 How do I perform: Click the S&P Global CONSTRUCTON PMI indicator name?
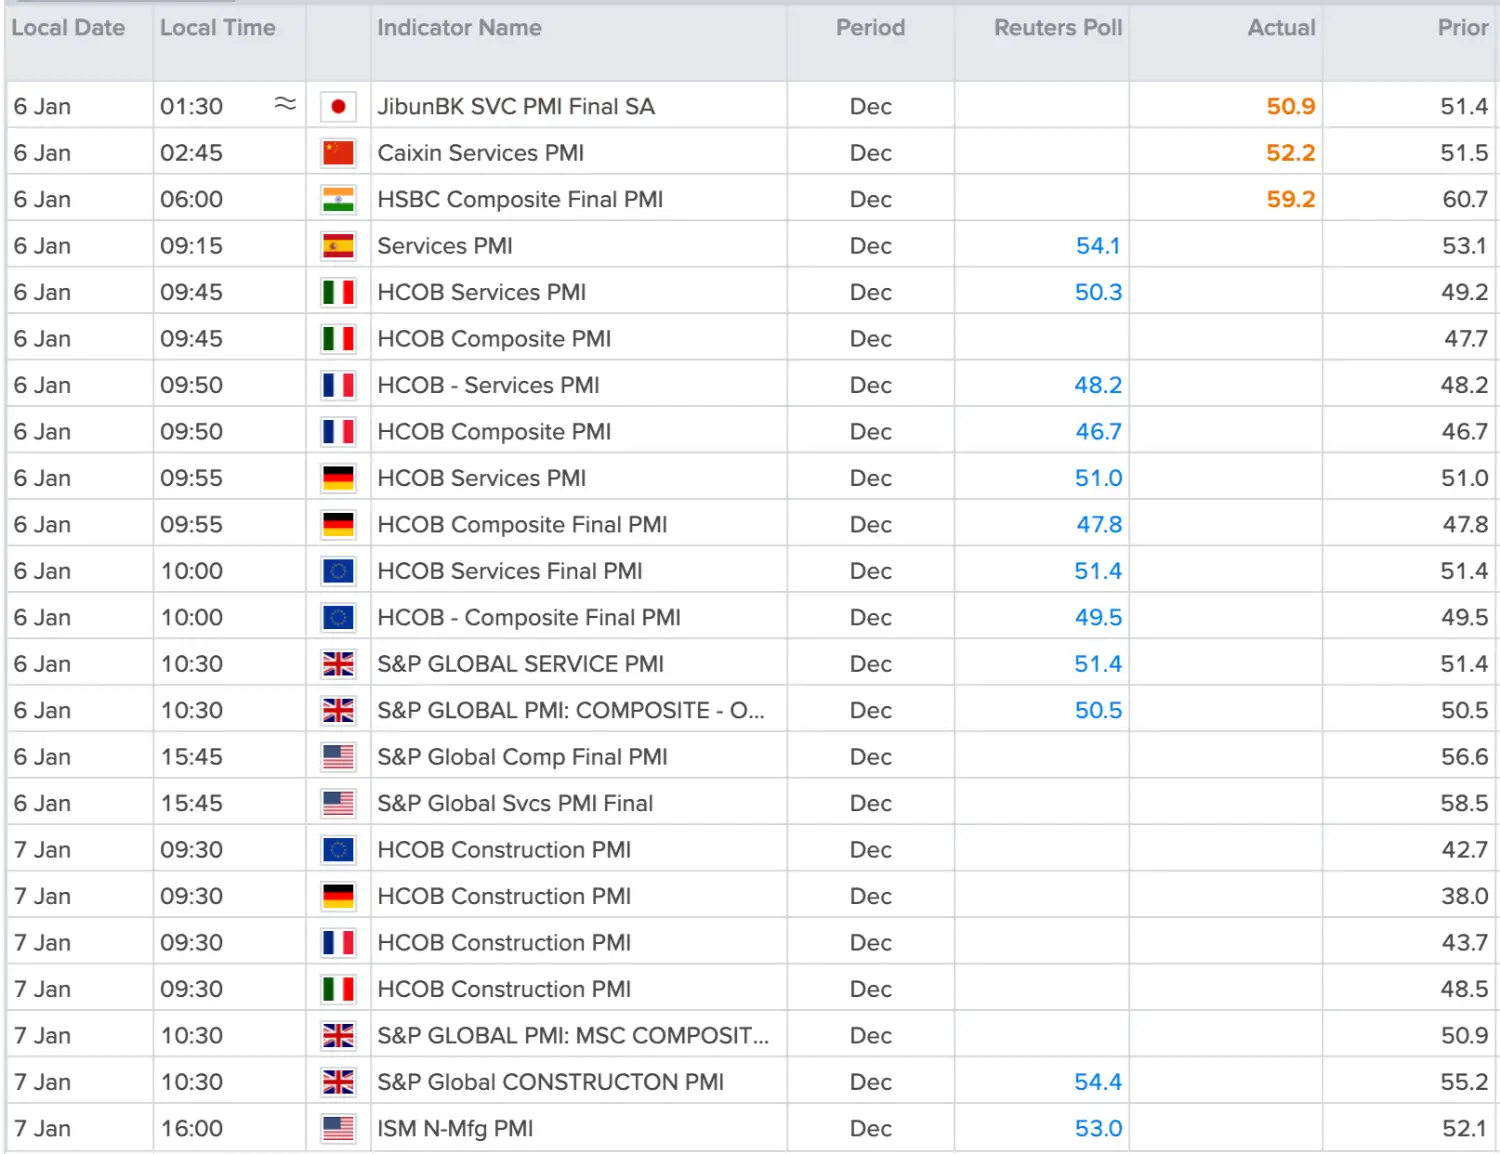click(550, 1083)
